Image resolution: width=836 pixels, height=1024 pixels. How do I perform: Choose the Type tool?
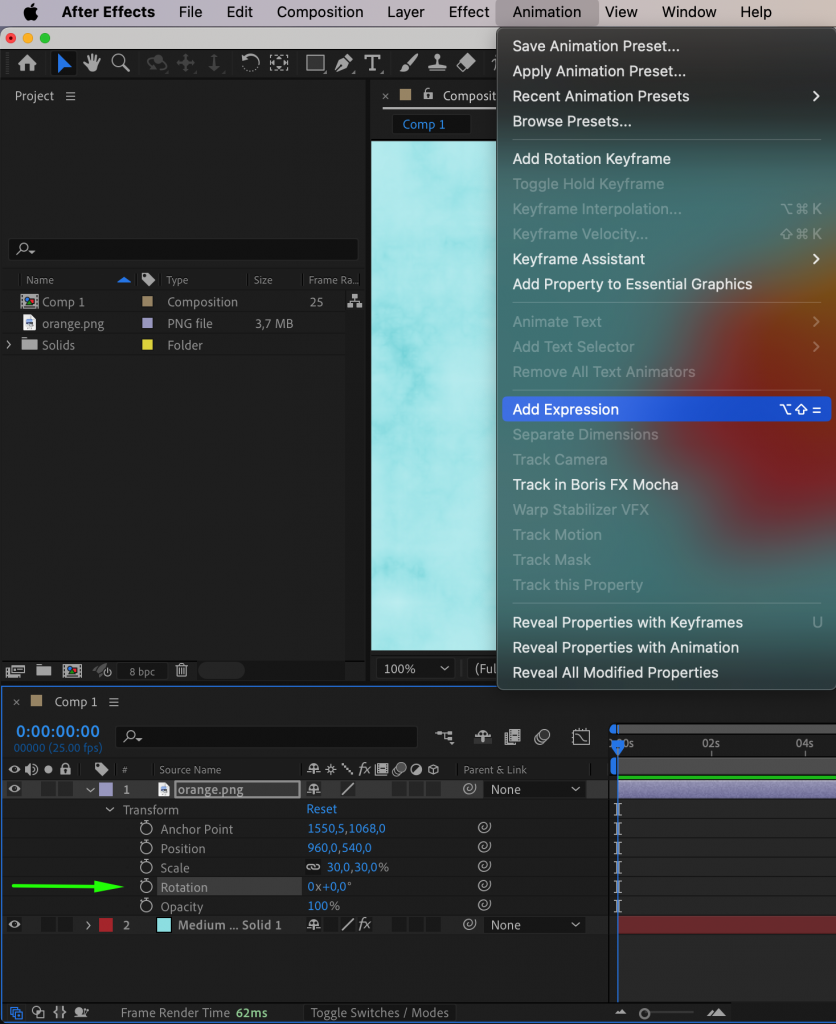[x=374, y=63]
